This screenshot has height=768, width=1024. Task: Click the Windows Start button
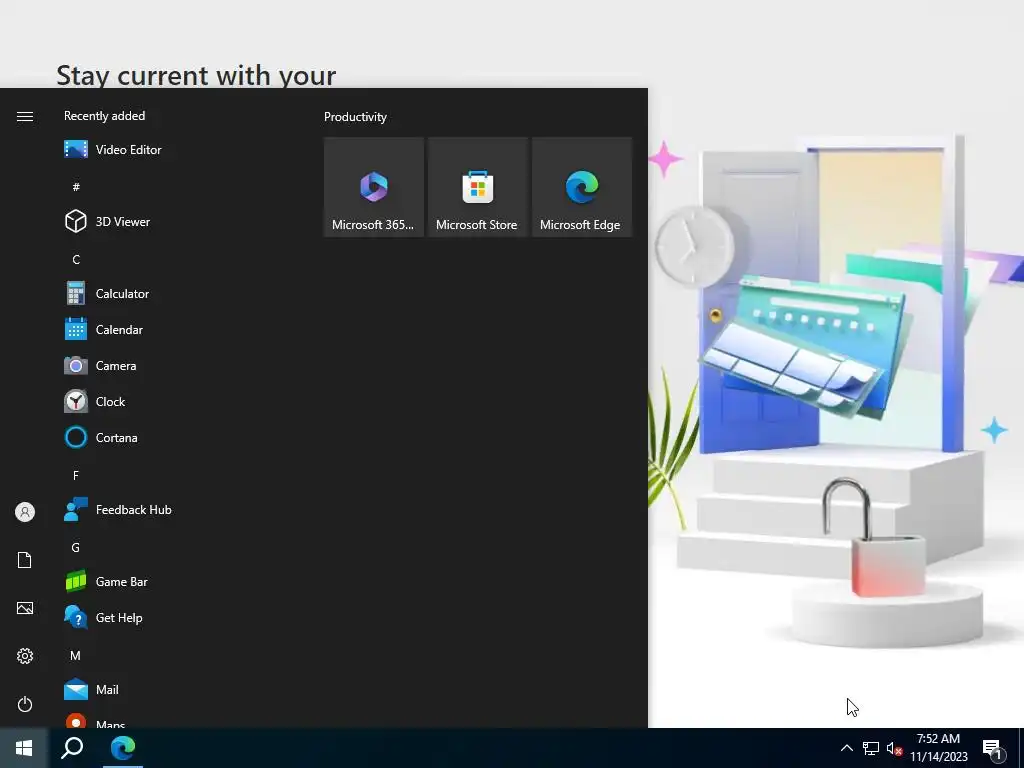pyautogui.click(x=24, y=748)
